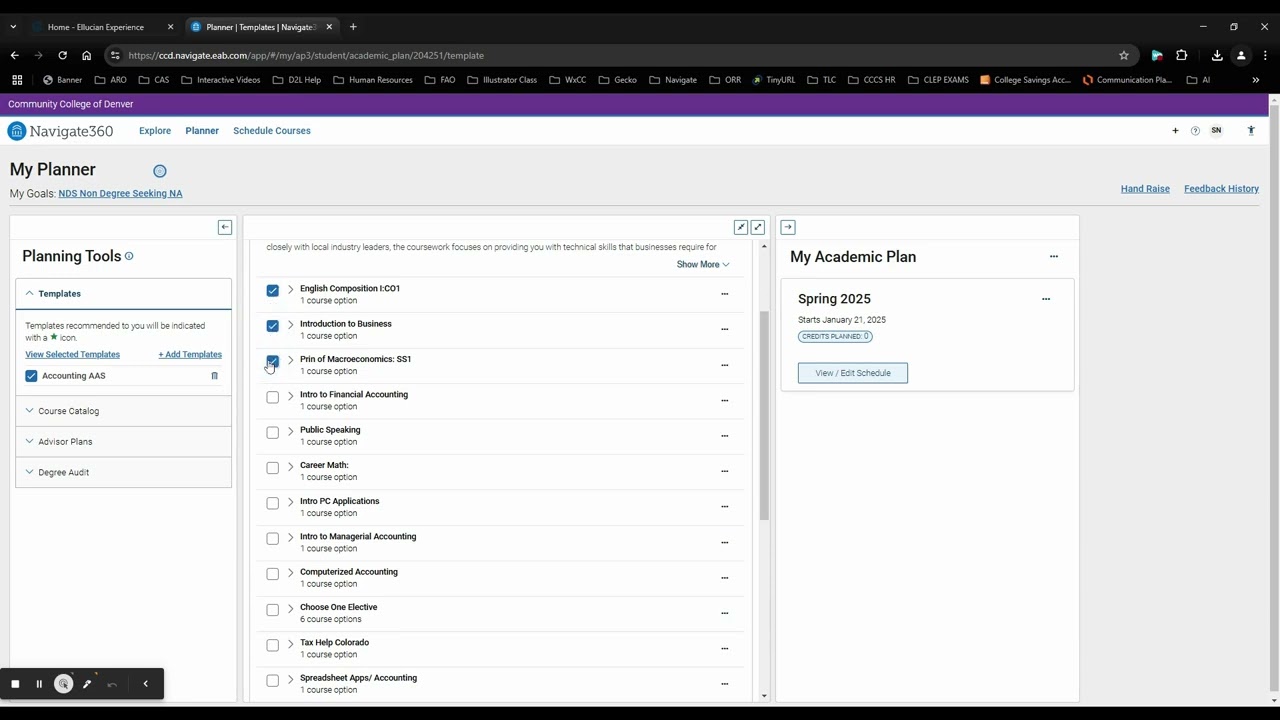The height and width of the screenshot is (720, 1280).
Task: Delete the Accounting AAS template with trash icon
Action: click(214, 376)
